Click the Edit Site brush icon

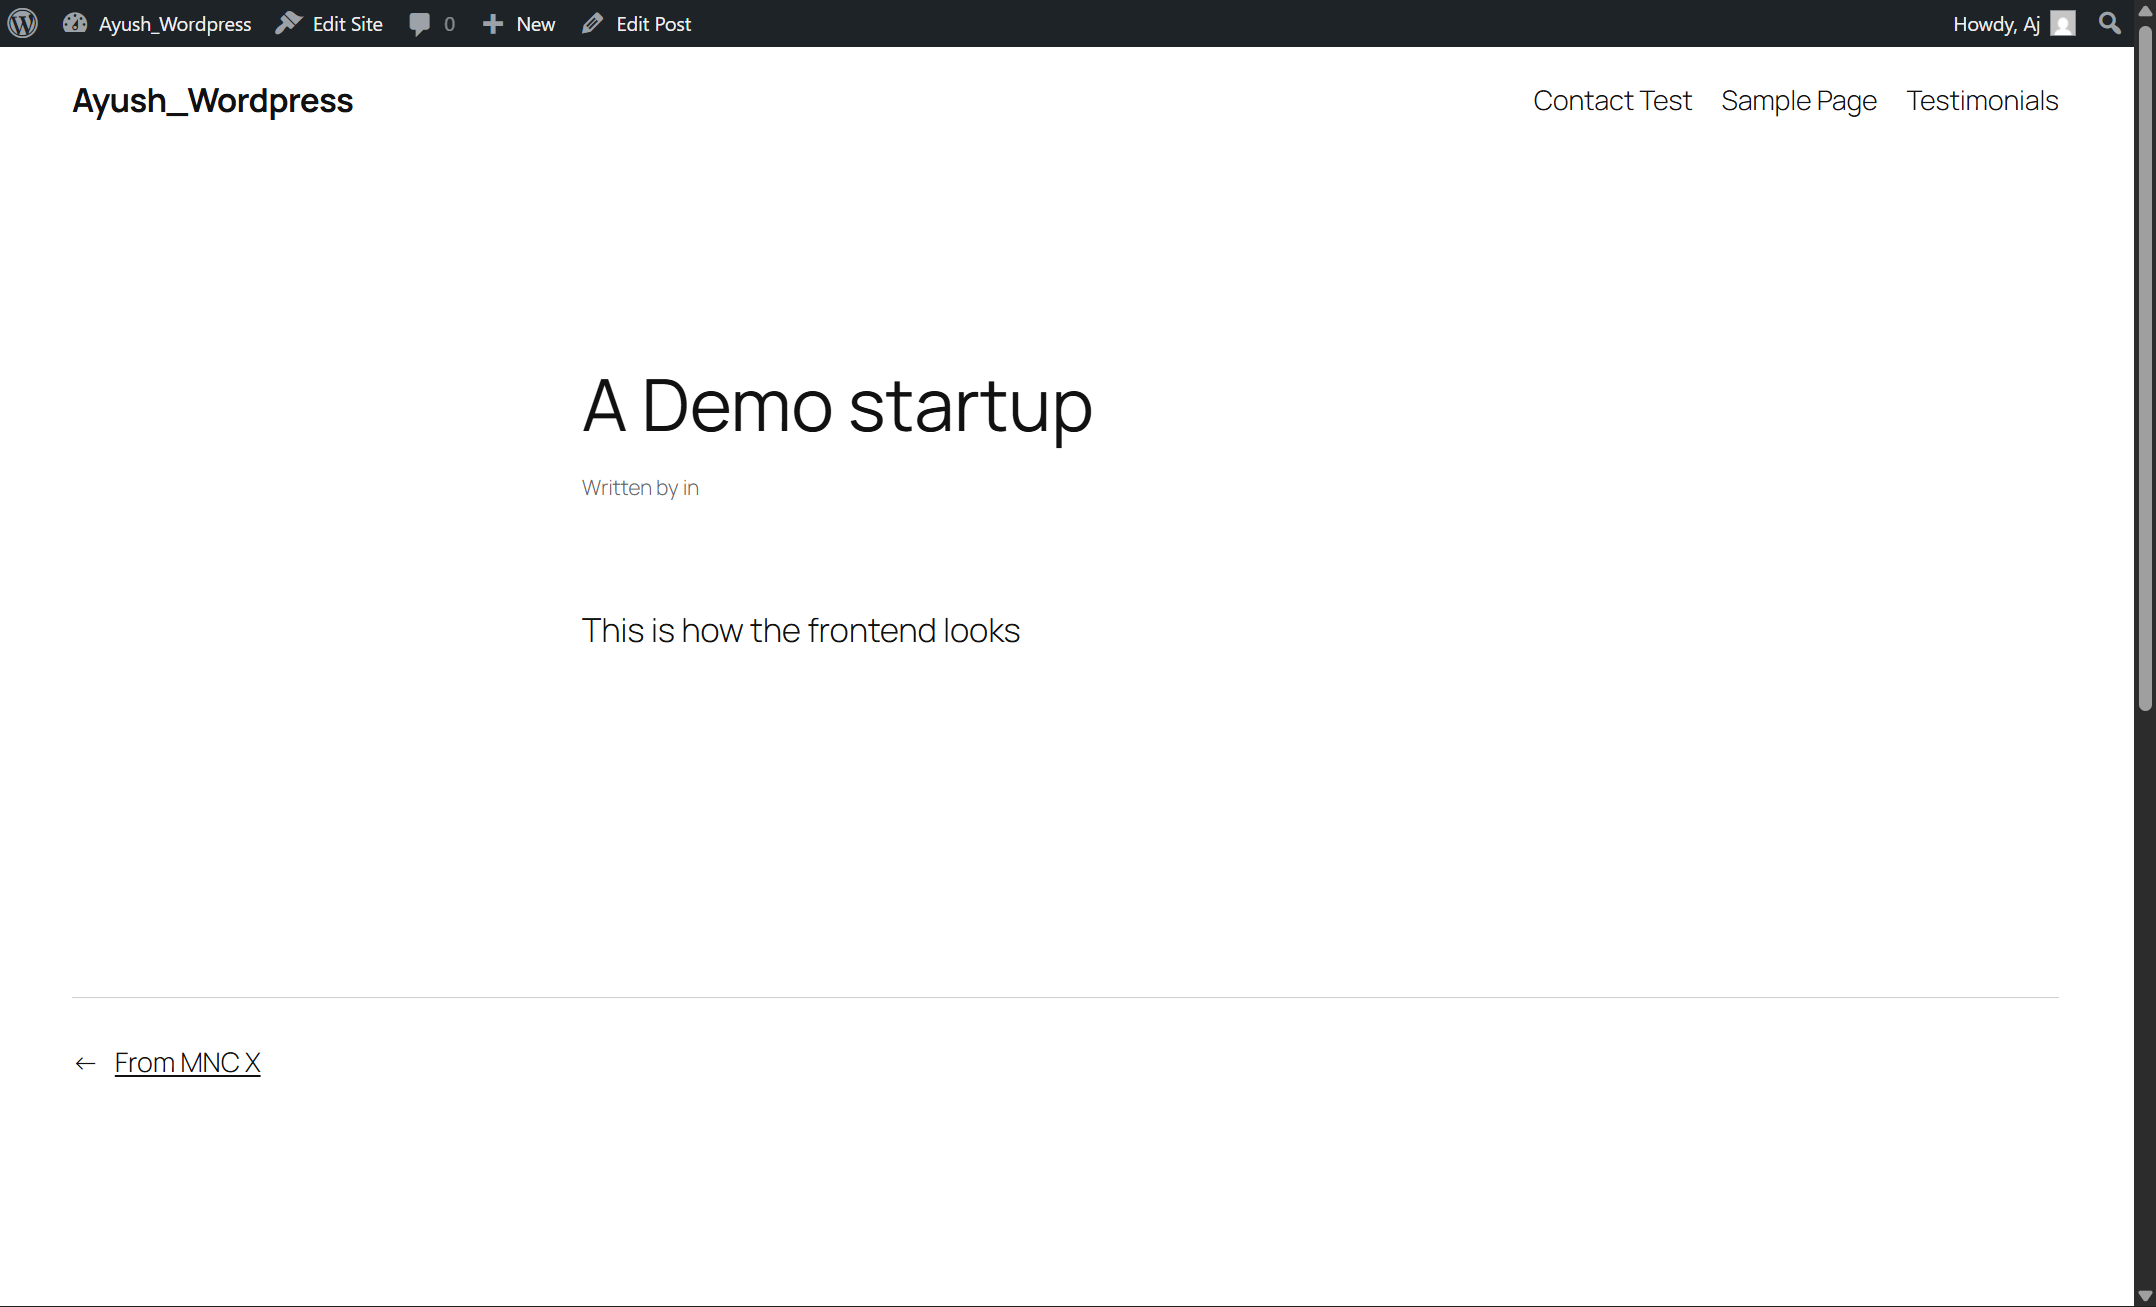coord(289,23)
